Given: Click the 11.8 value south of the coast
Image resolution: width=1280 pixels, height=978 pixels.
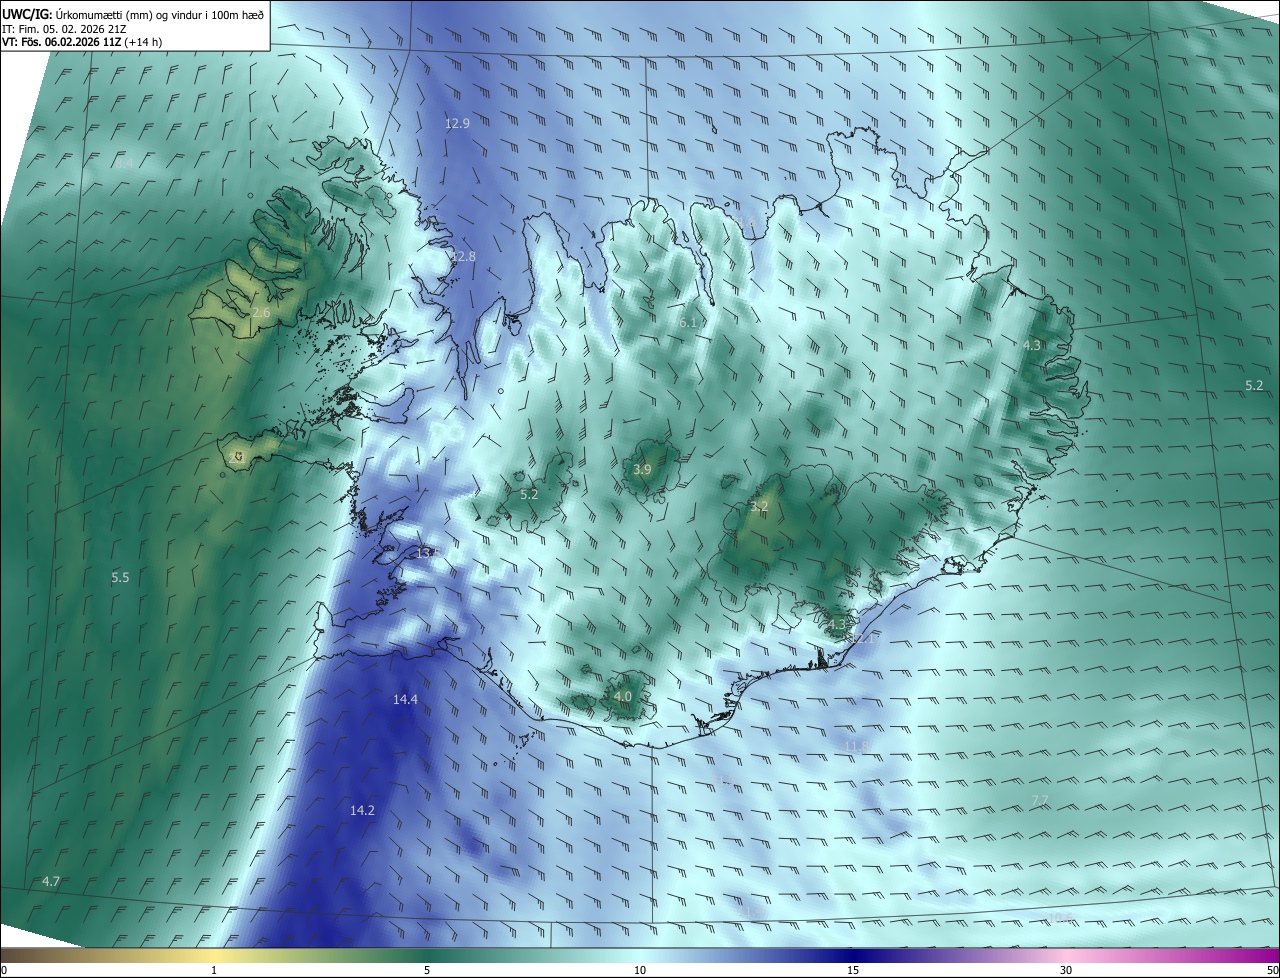Looking at the screenshot, I should pyautogui.click(x=856, y=747).
